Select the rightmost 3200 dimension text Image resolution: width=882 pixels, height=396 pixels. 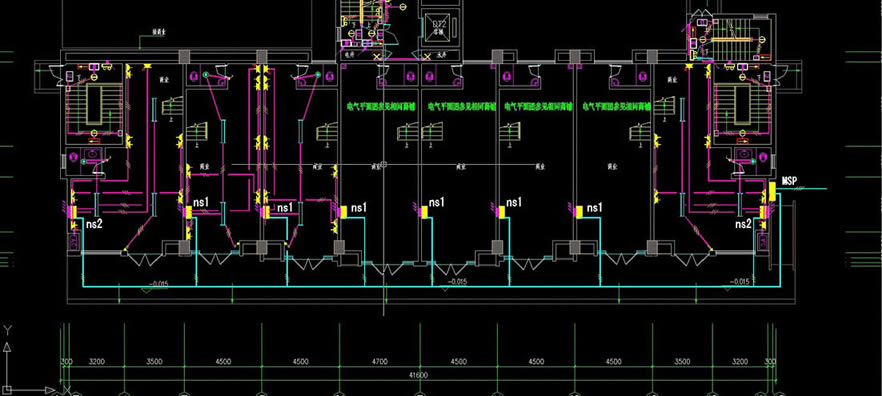[x=740, y=361]
